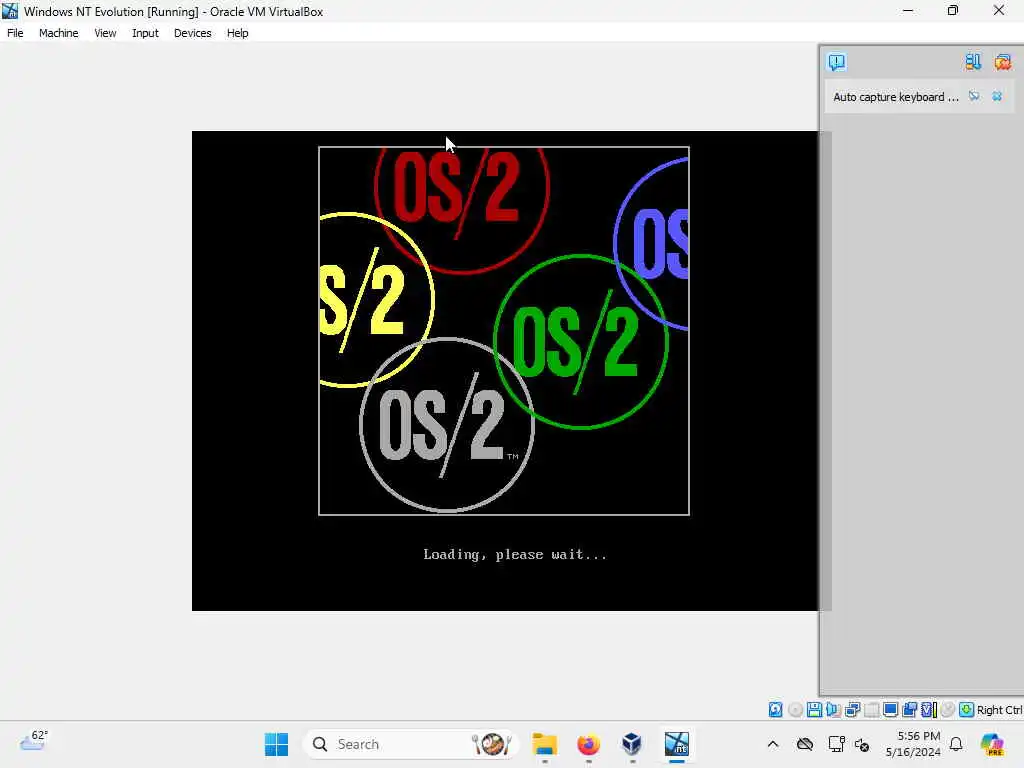The width and height of the screenshot is (1024, 768).
Task: Open the Help menu
Action: click(238, 33)
